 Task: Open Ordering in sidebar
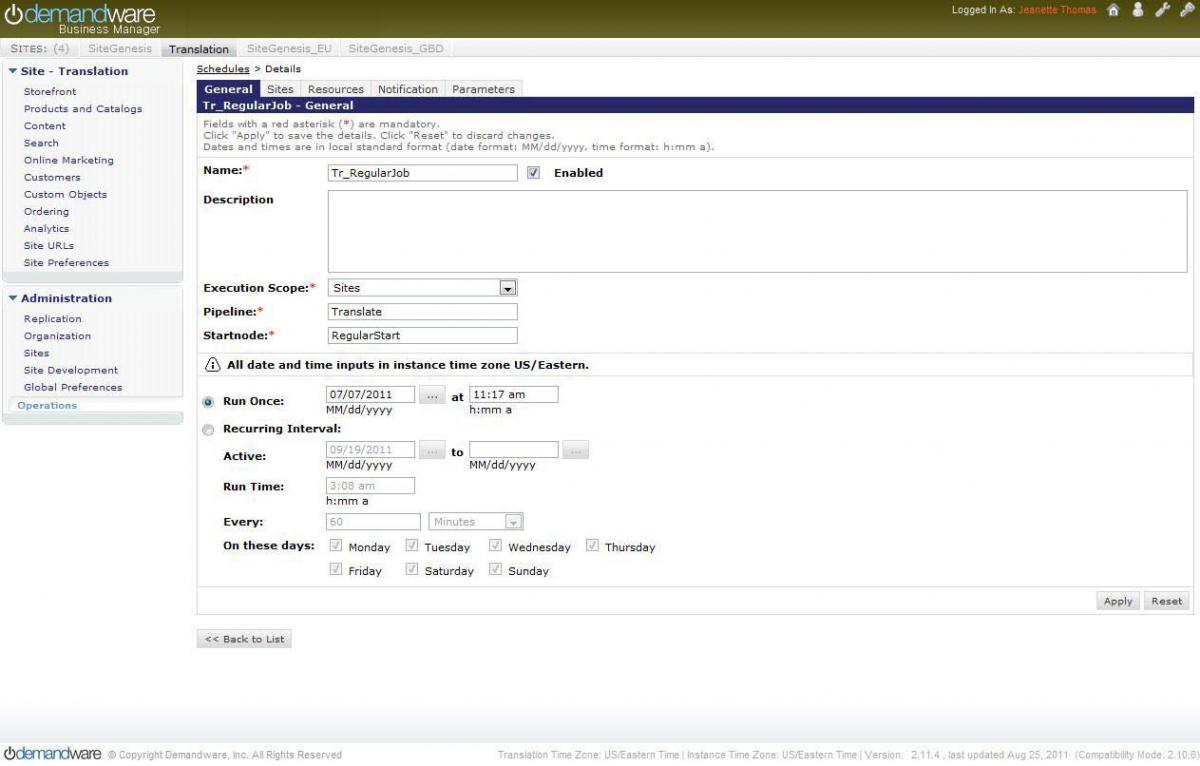coord(47,211)
